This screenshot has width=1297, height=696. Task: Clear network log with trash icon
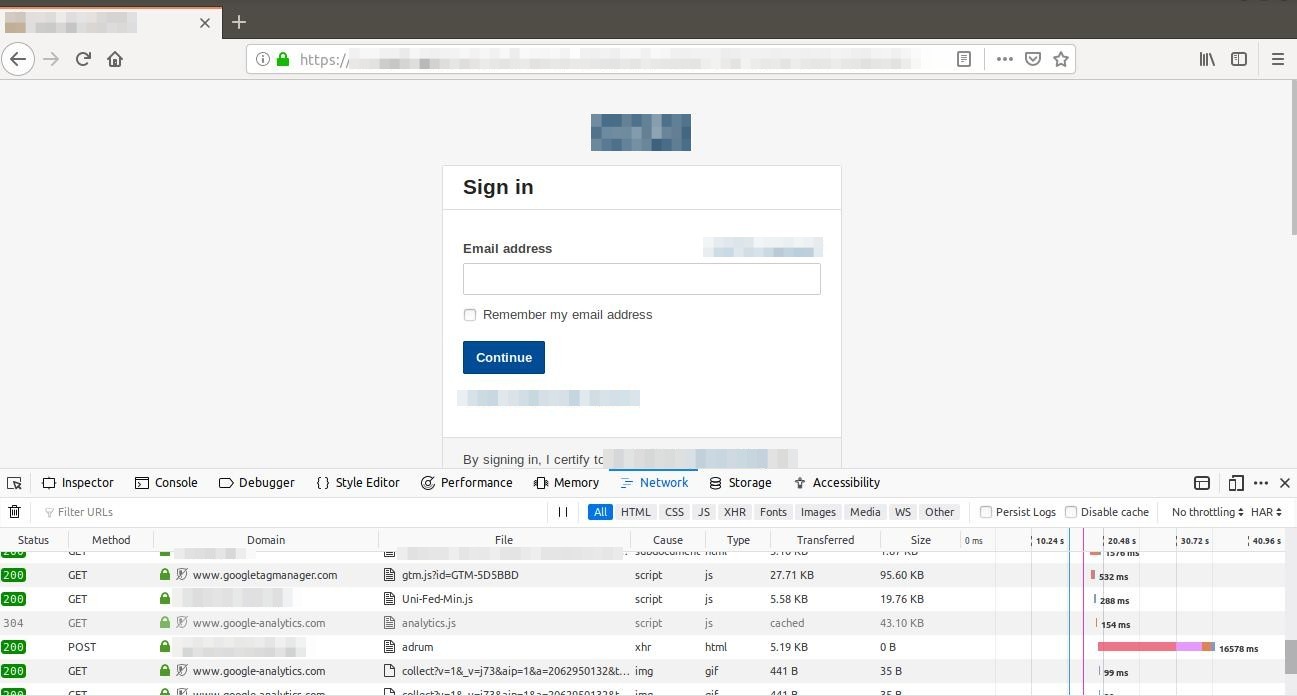click(x=14, y=512)
